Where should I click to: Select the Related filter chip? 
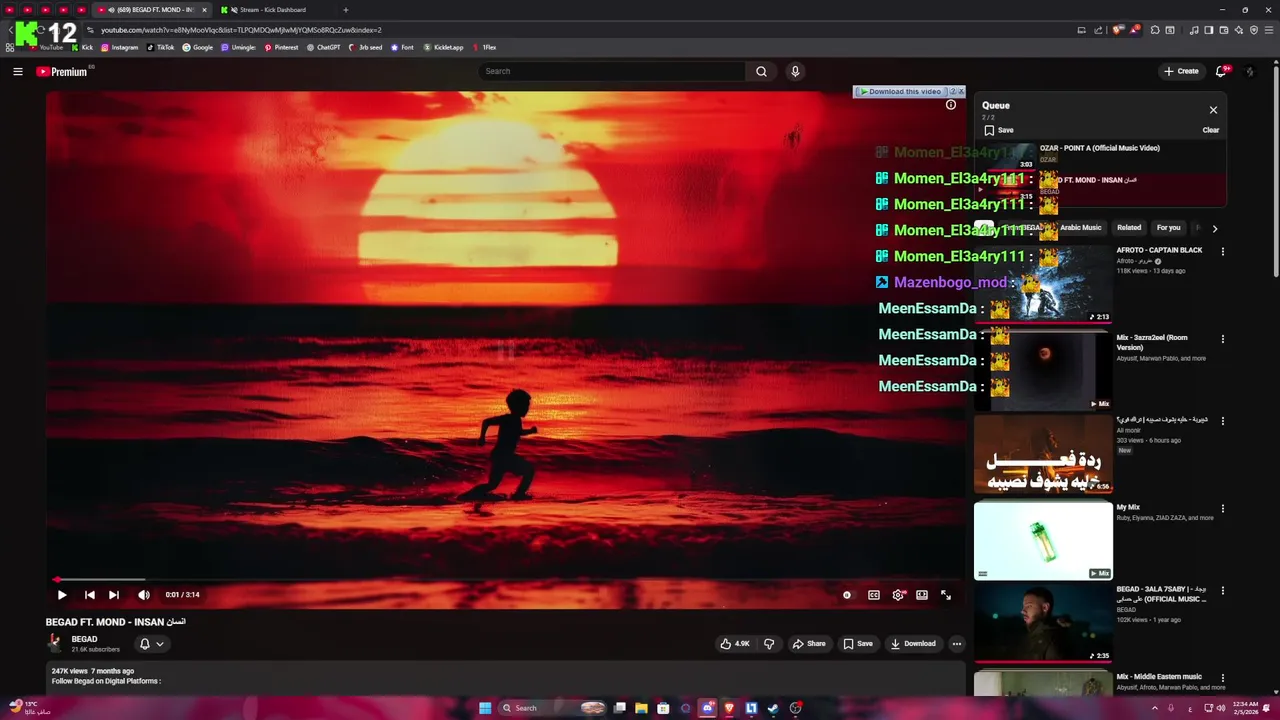[x=1129, y=228]
